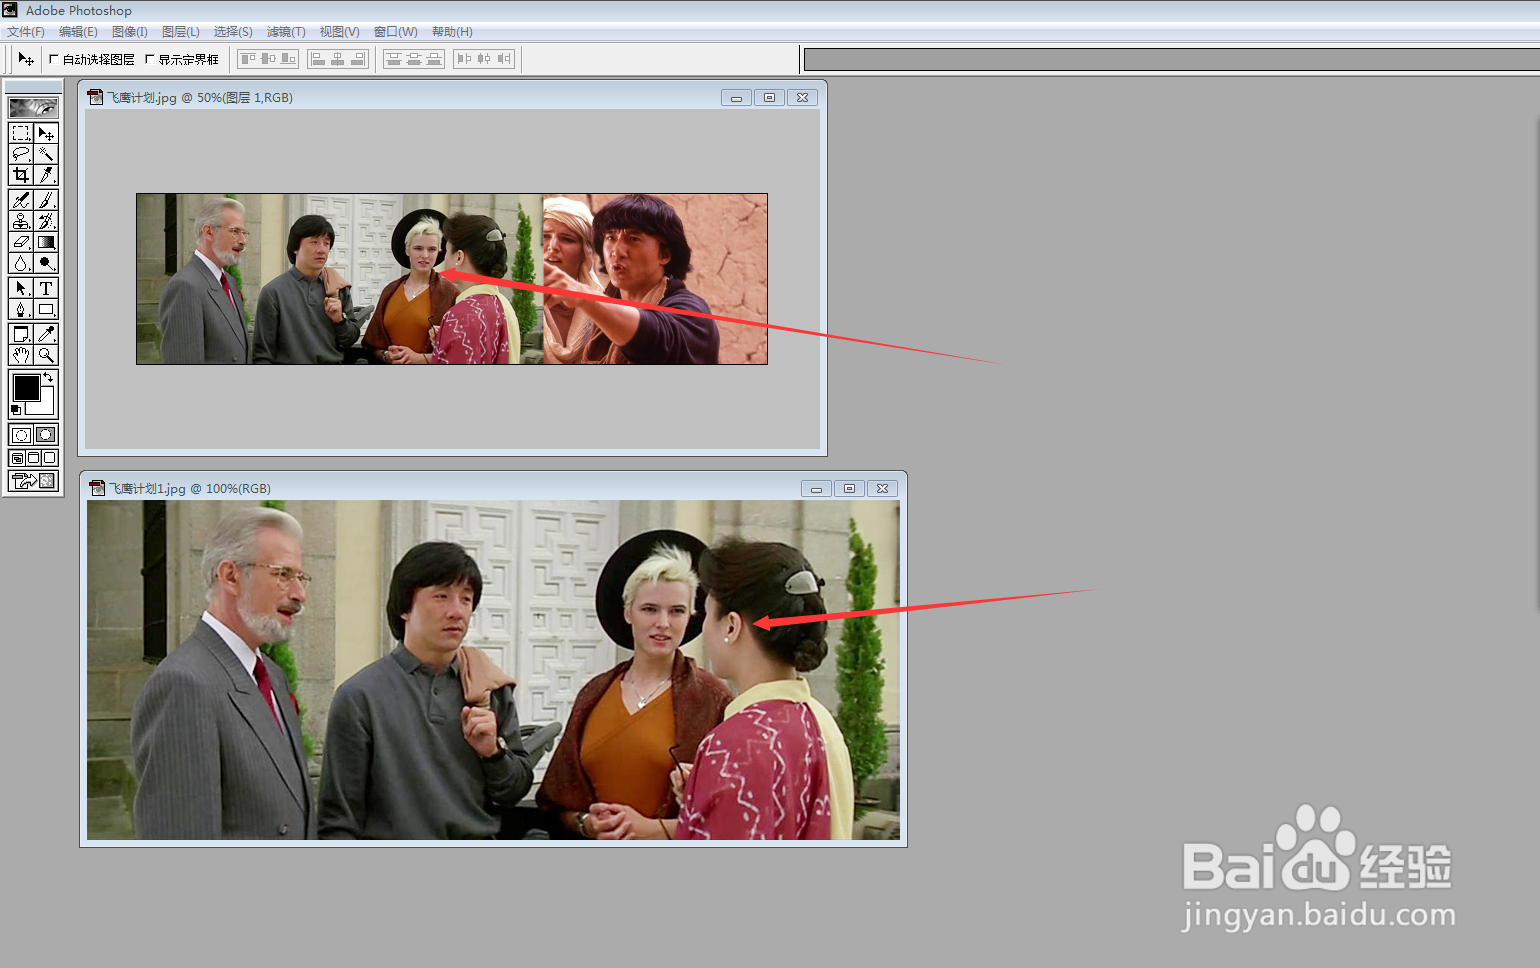
Task: Distribute bottom edges button
Action: coord(434,59)
